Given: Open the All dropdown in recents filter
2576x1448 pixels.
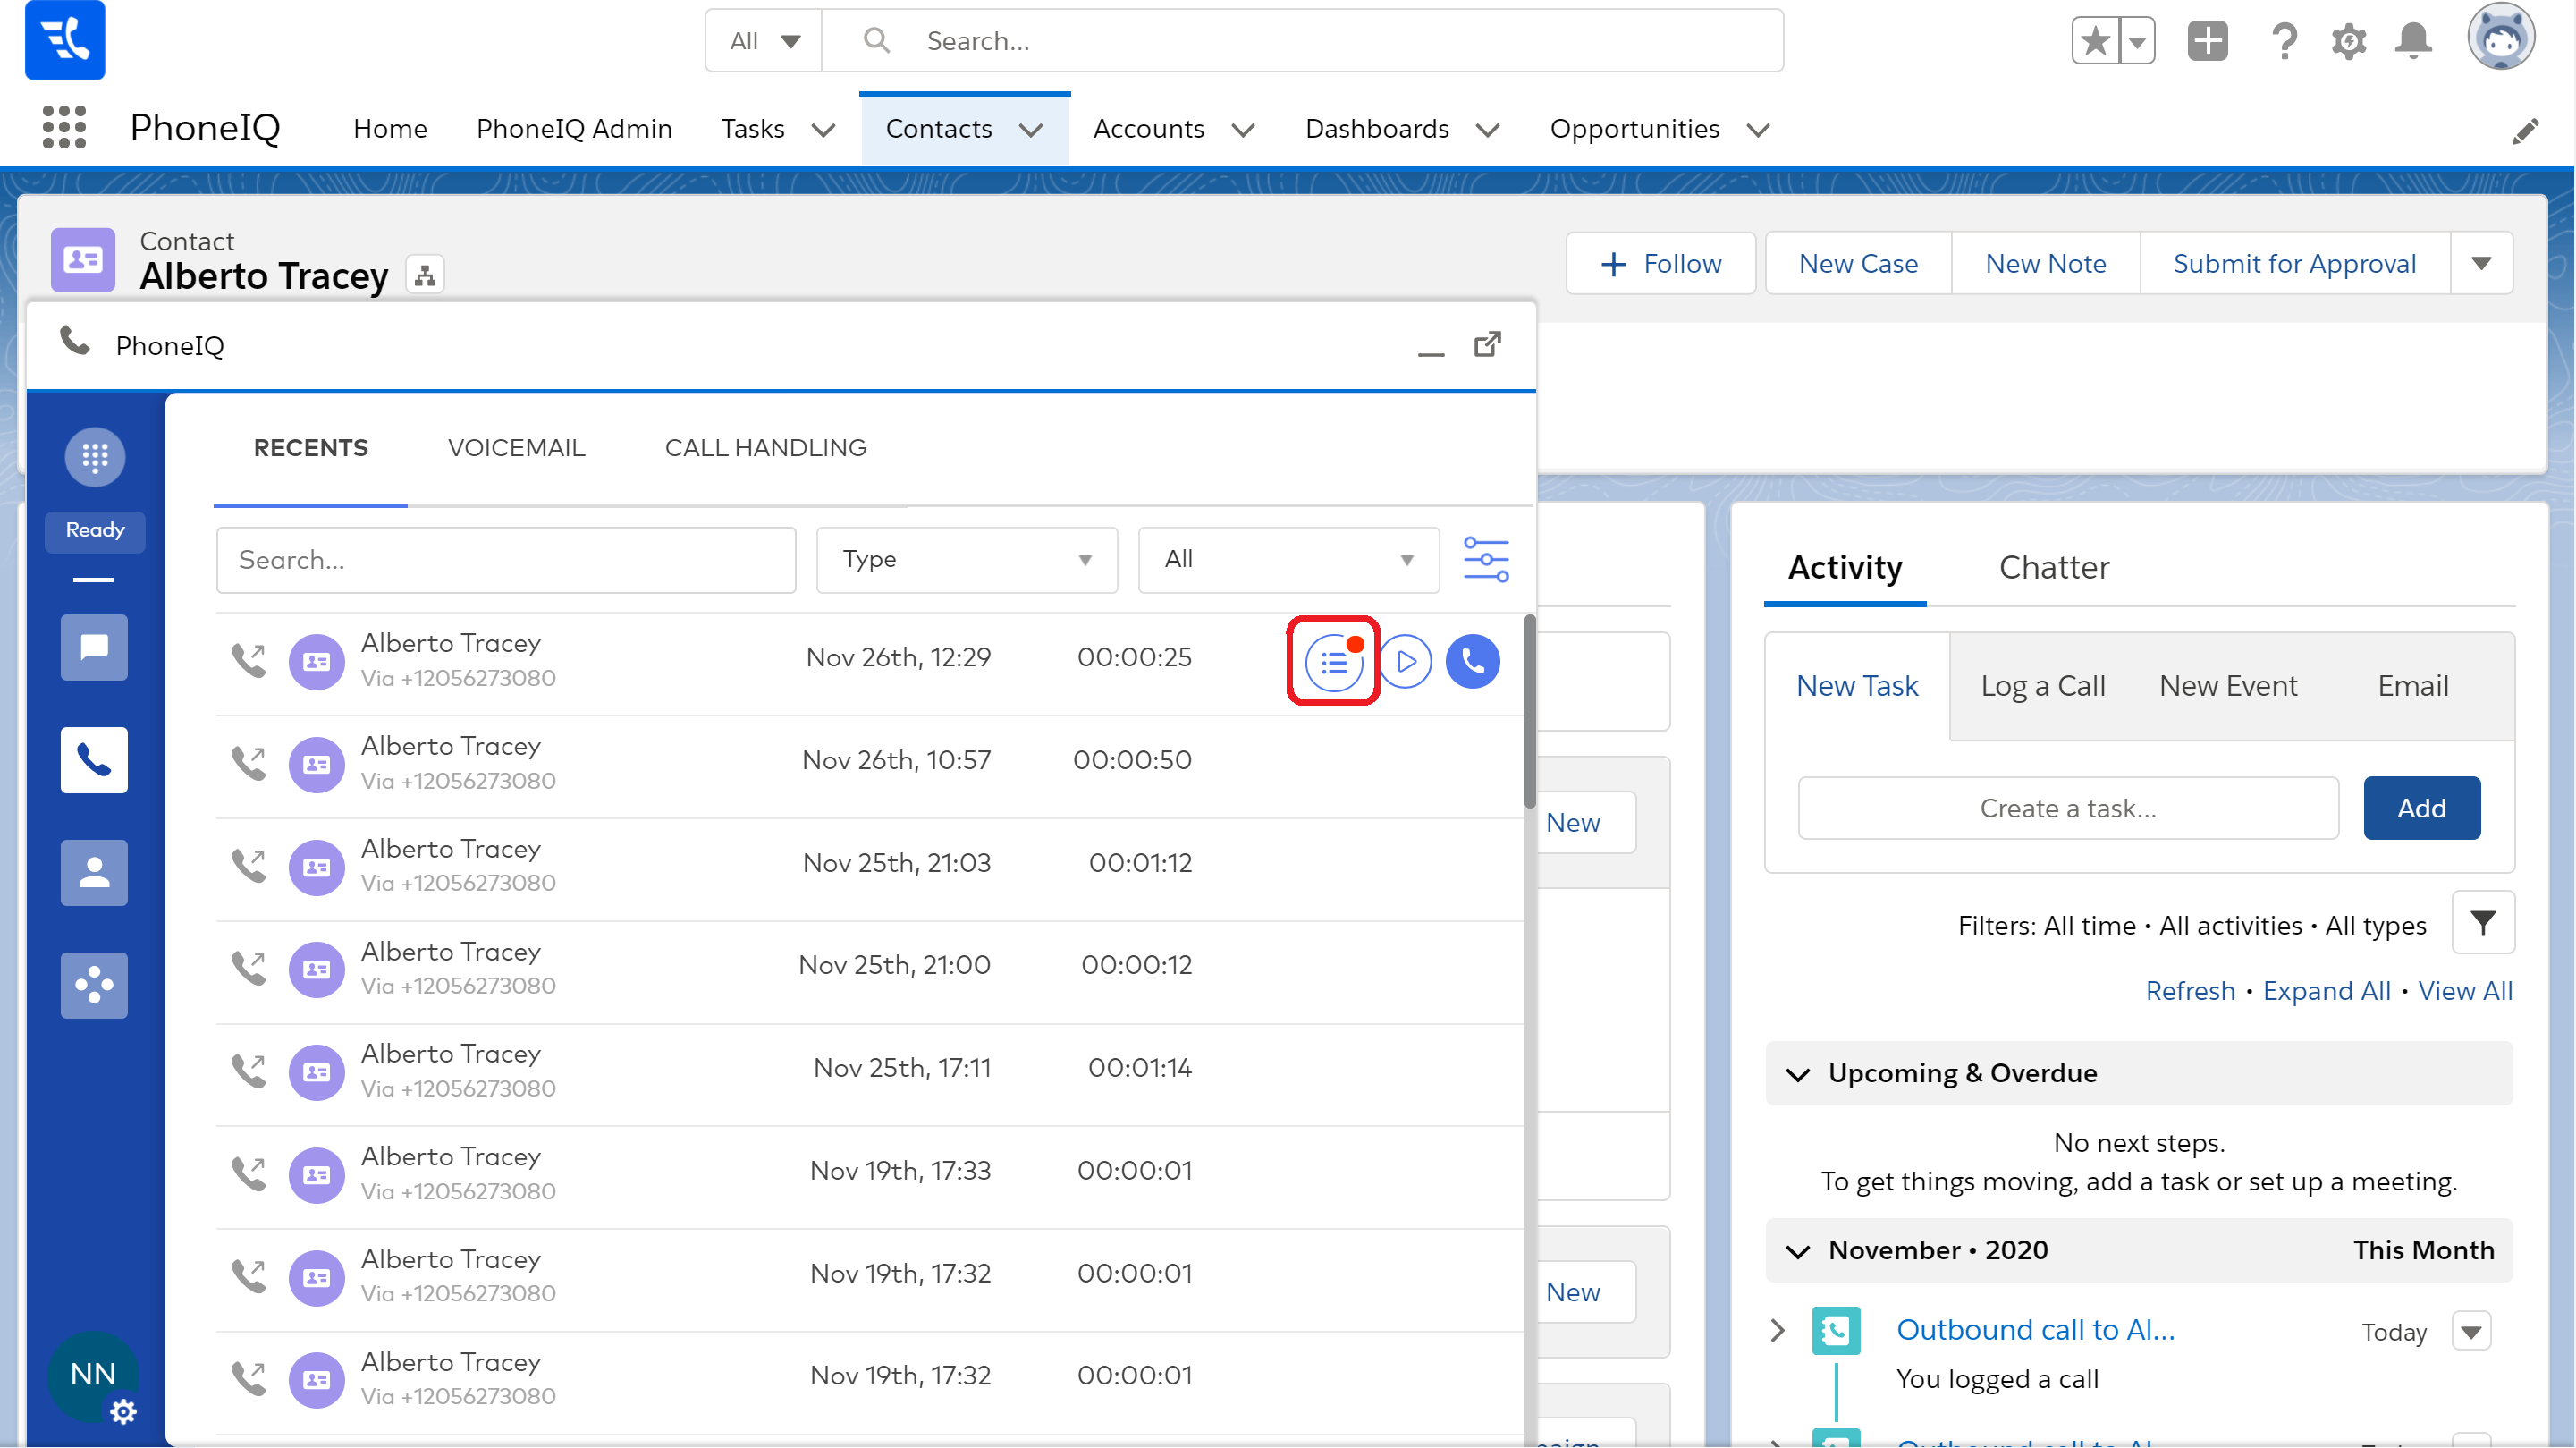Looking at the screenshot, I should [x=1287, y=559].
